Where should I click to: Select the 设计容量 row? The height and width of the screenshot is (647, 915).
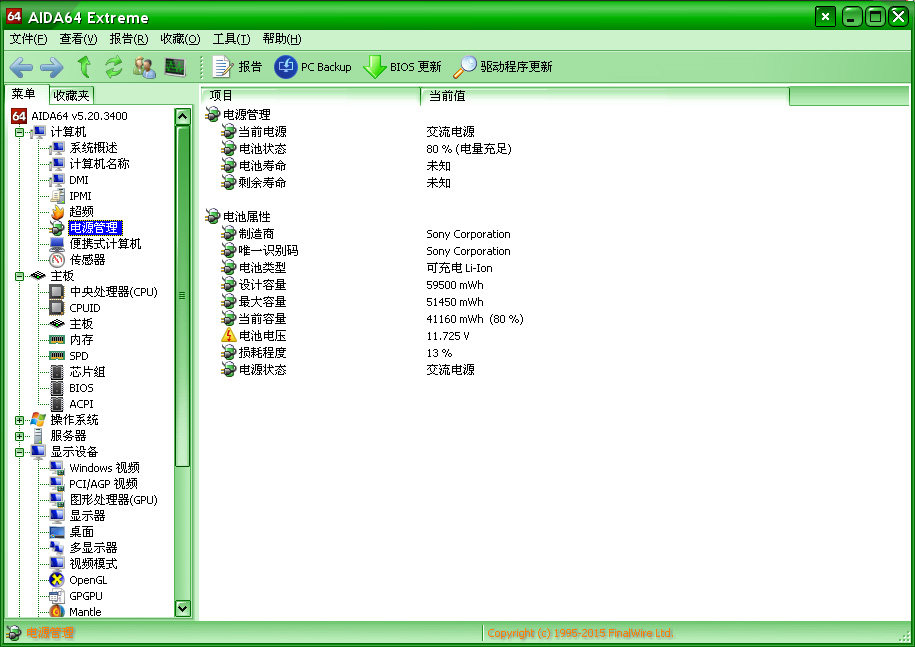[352, 285]
